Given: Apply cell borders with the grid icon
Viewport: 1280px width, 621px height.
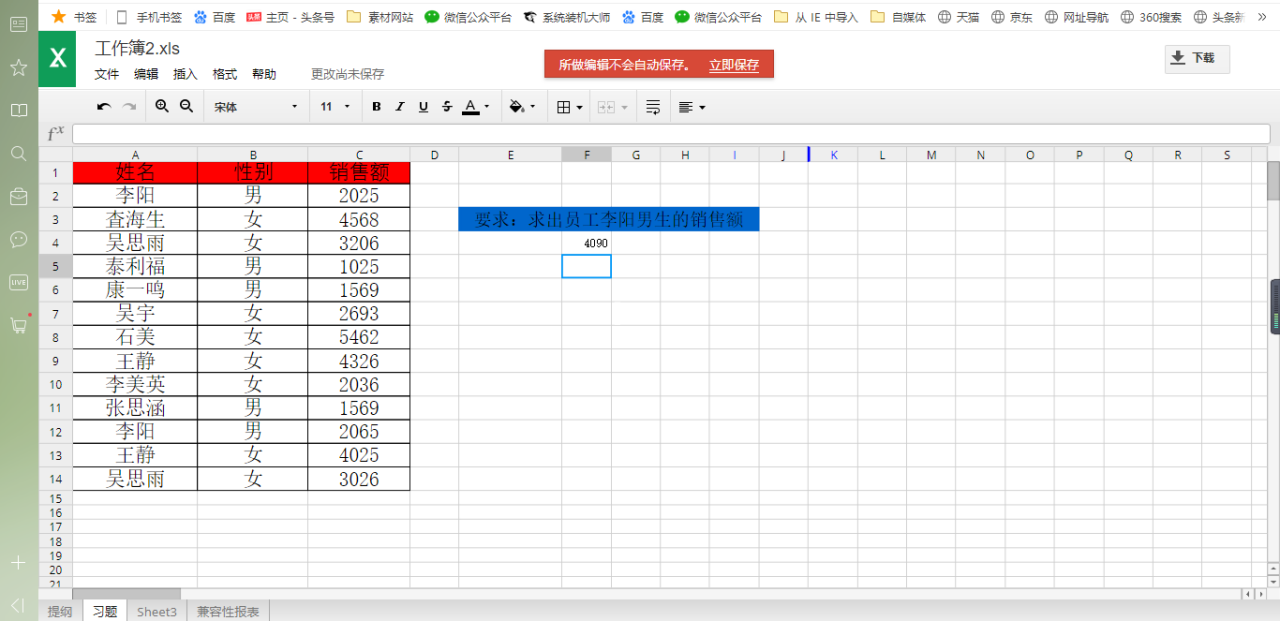Looking at the screenshot, I should 564,107.
